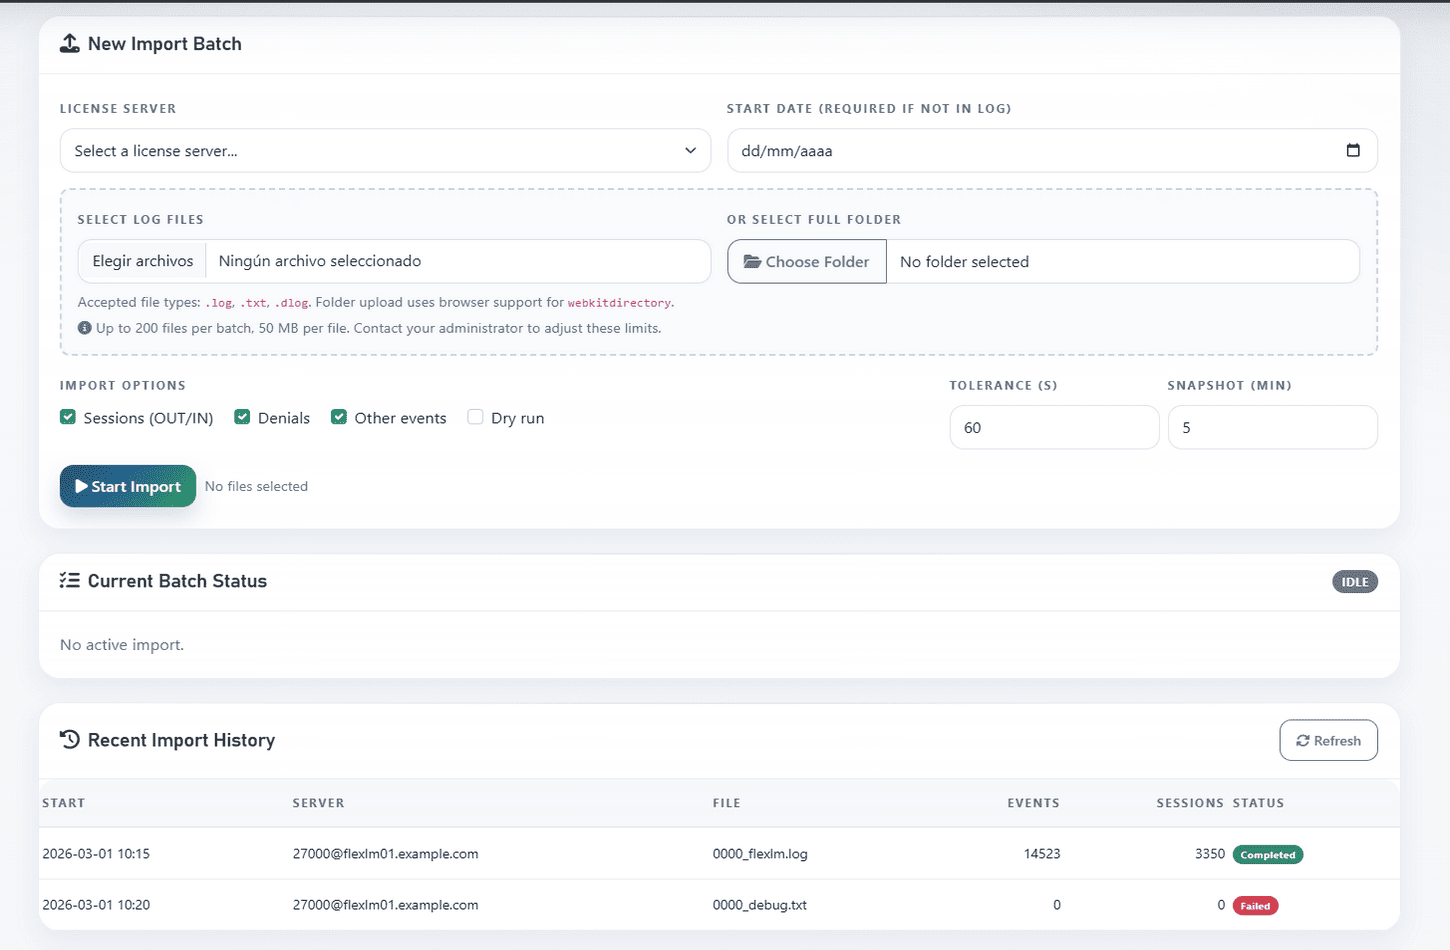The height and width of the screenshot is (950, 1450).
Task: Click the server name in the Completed row
Action: pos(385,854)
